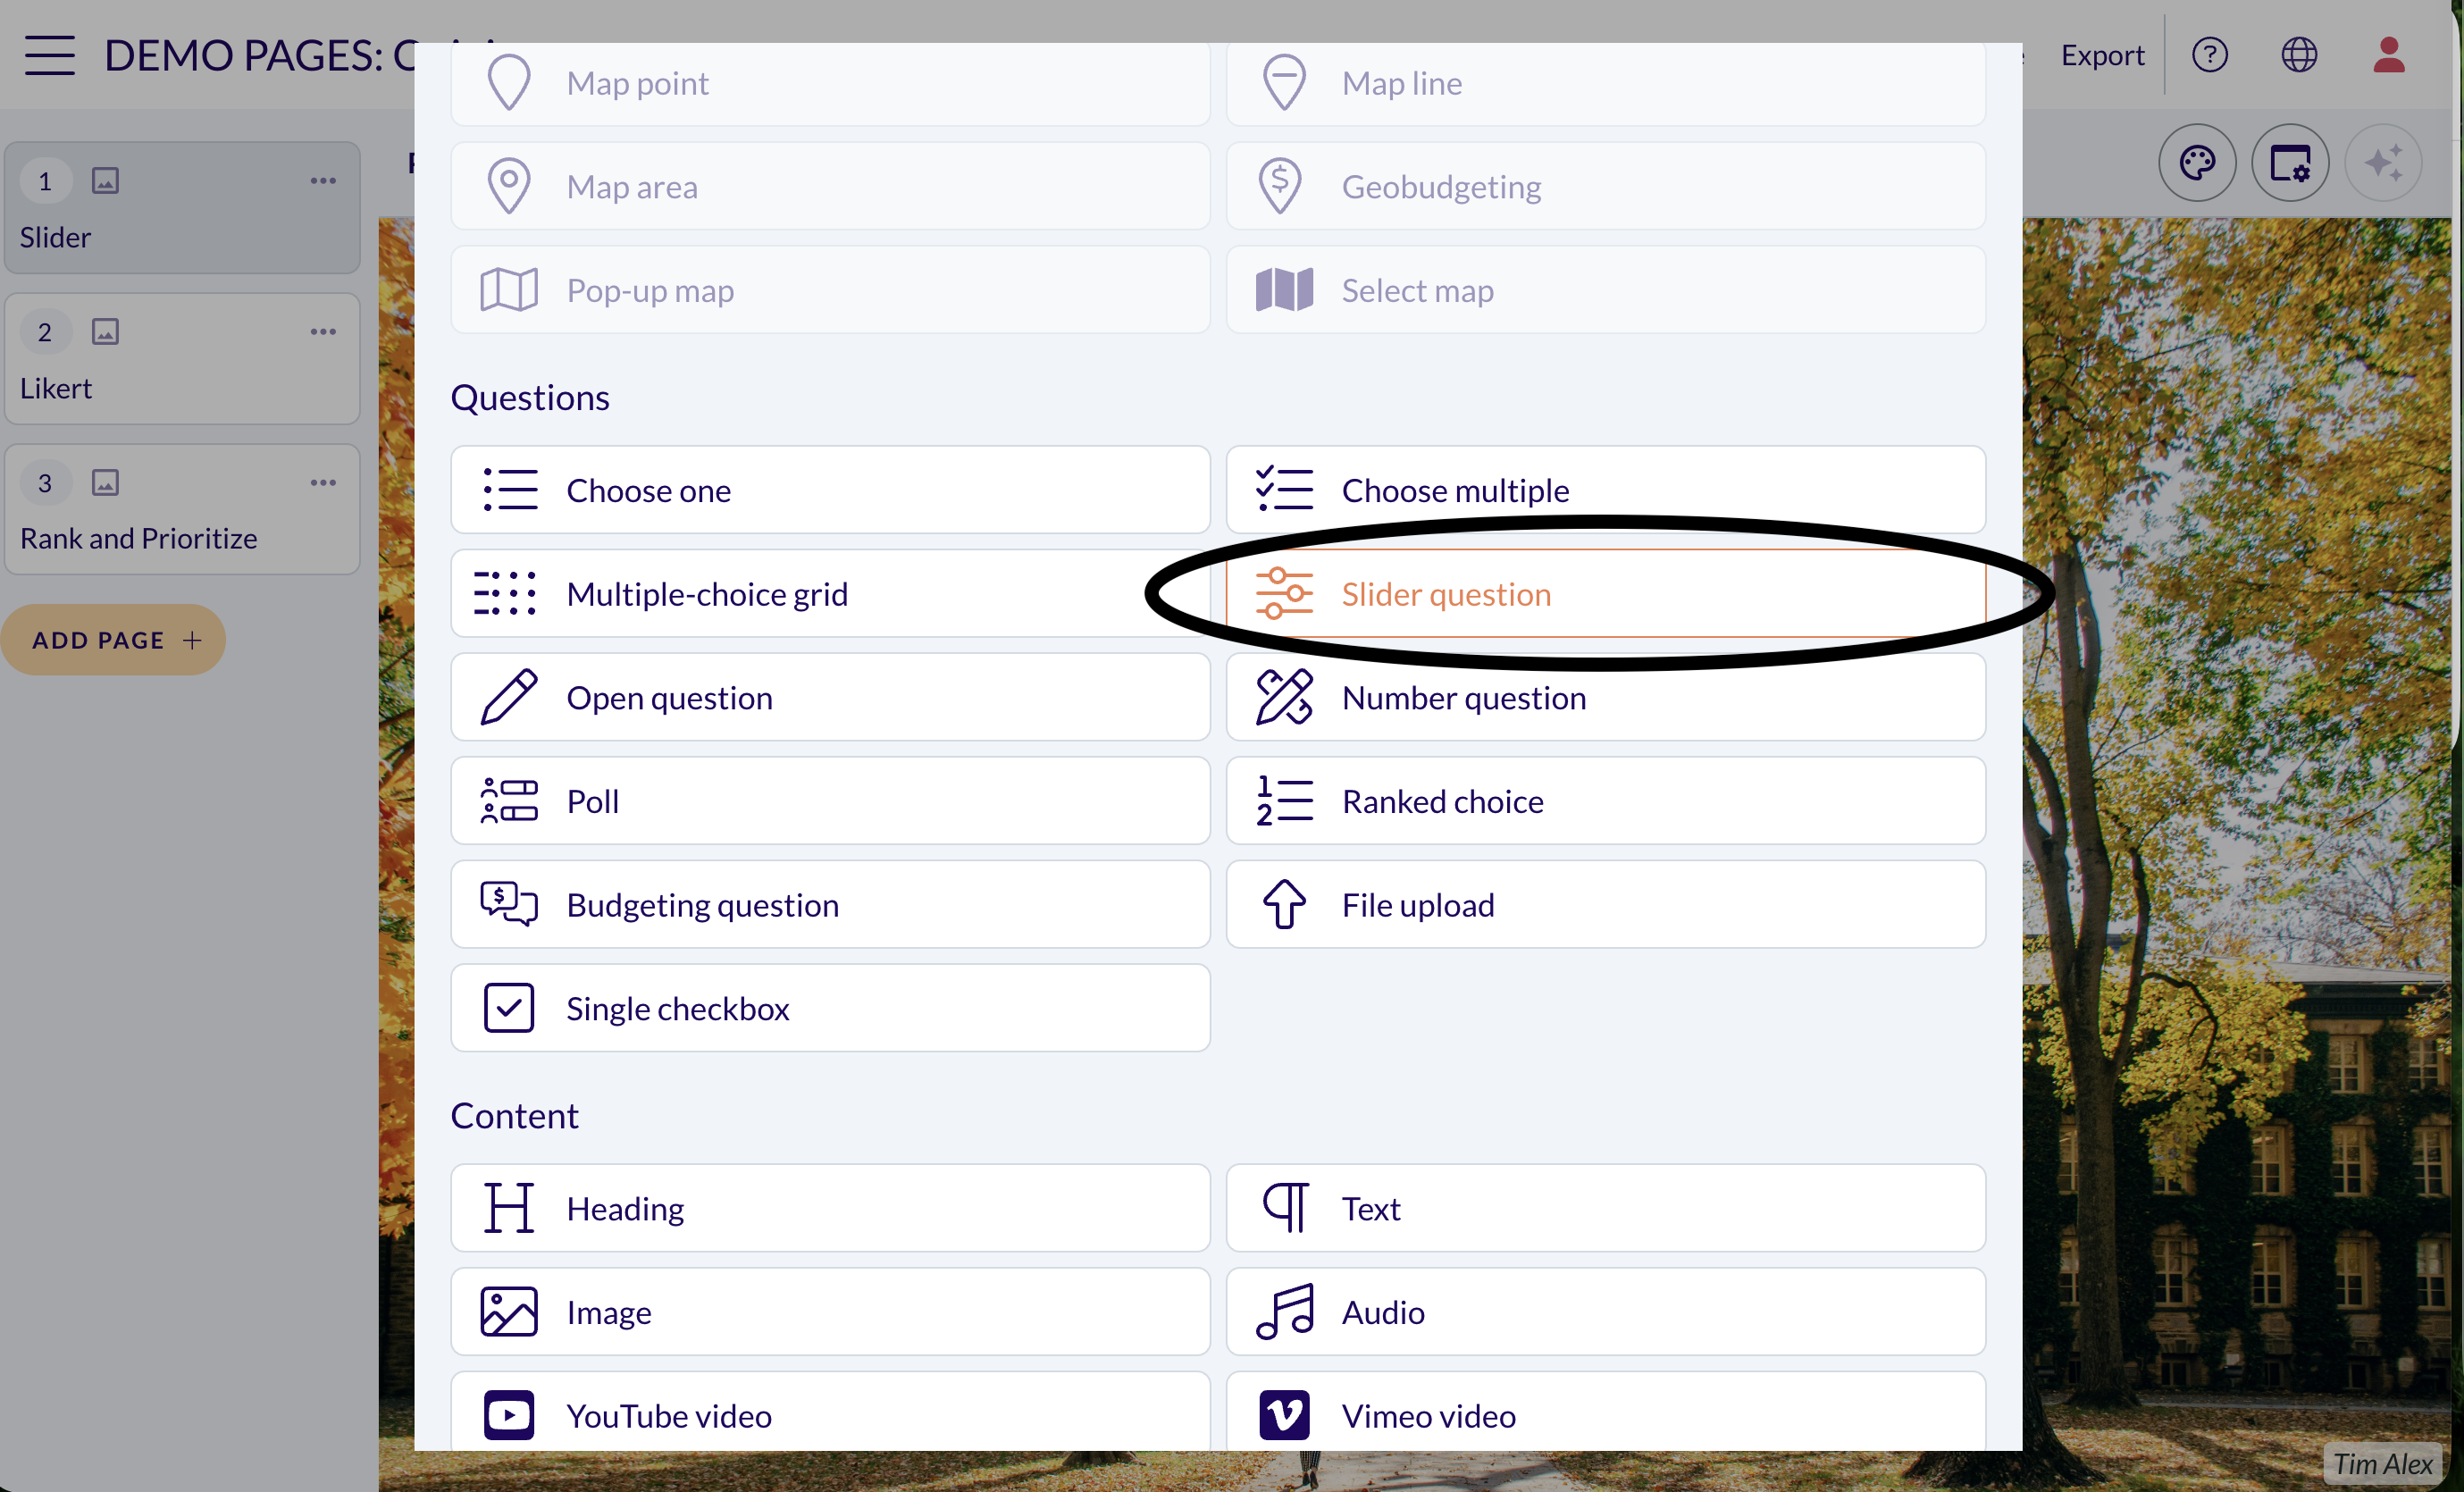Insert a Text content block

tap(1605, 1208)
